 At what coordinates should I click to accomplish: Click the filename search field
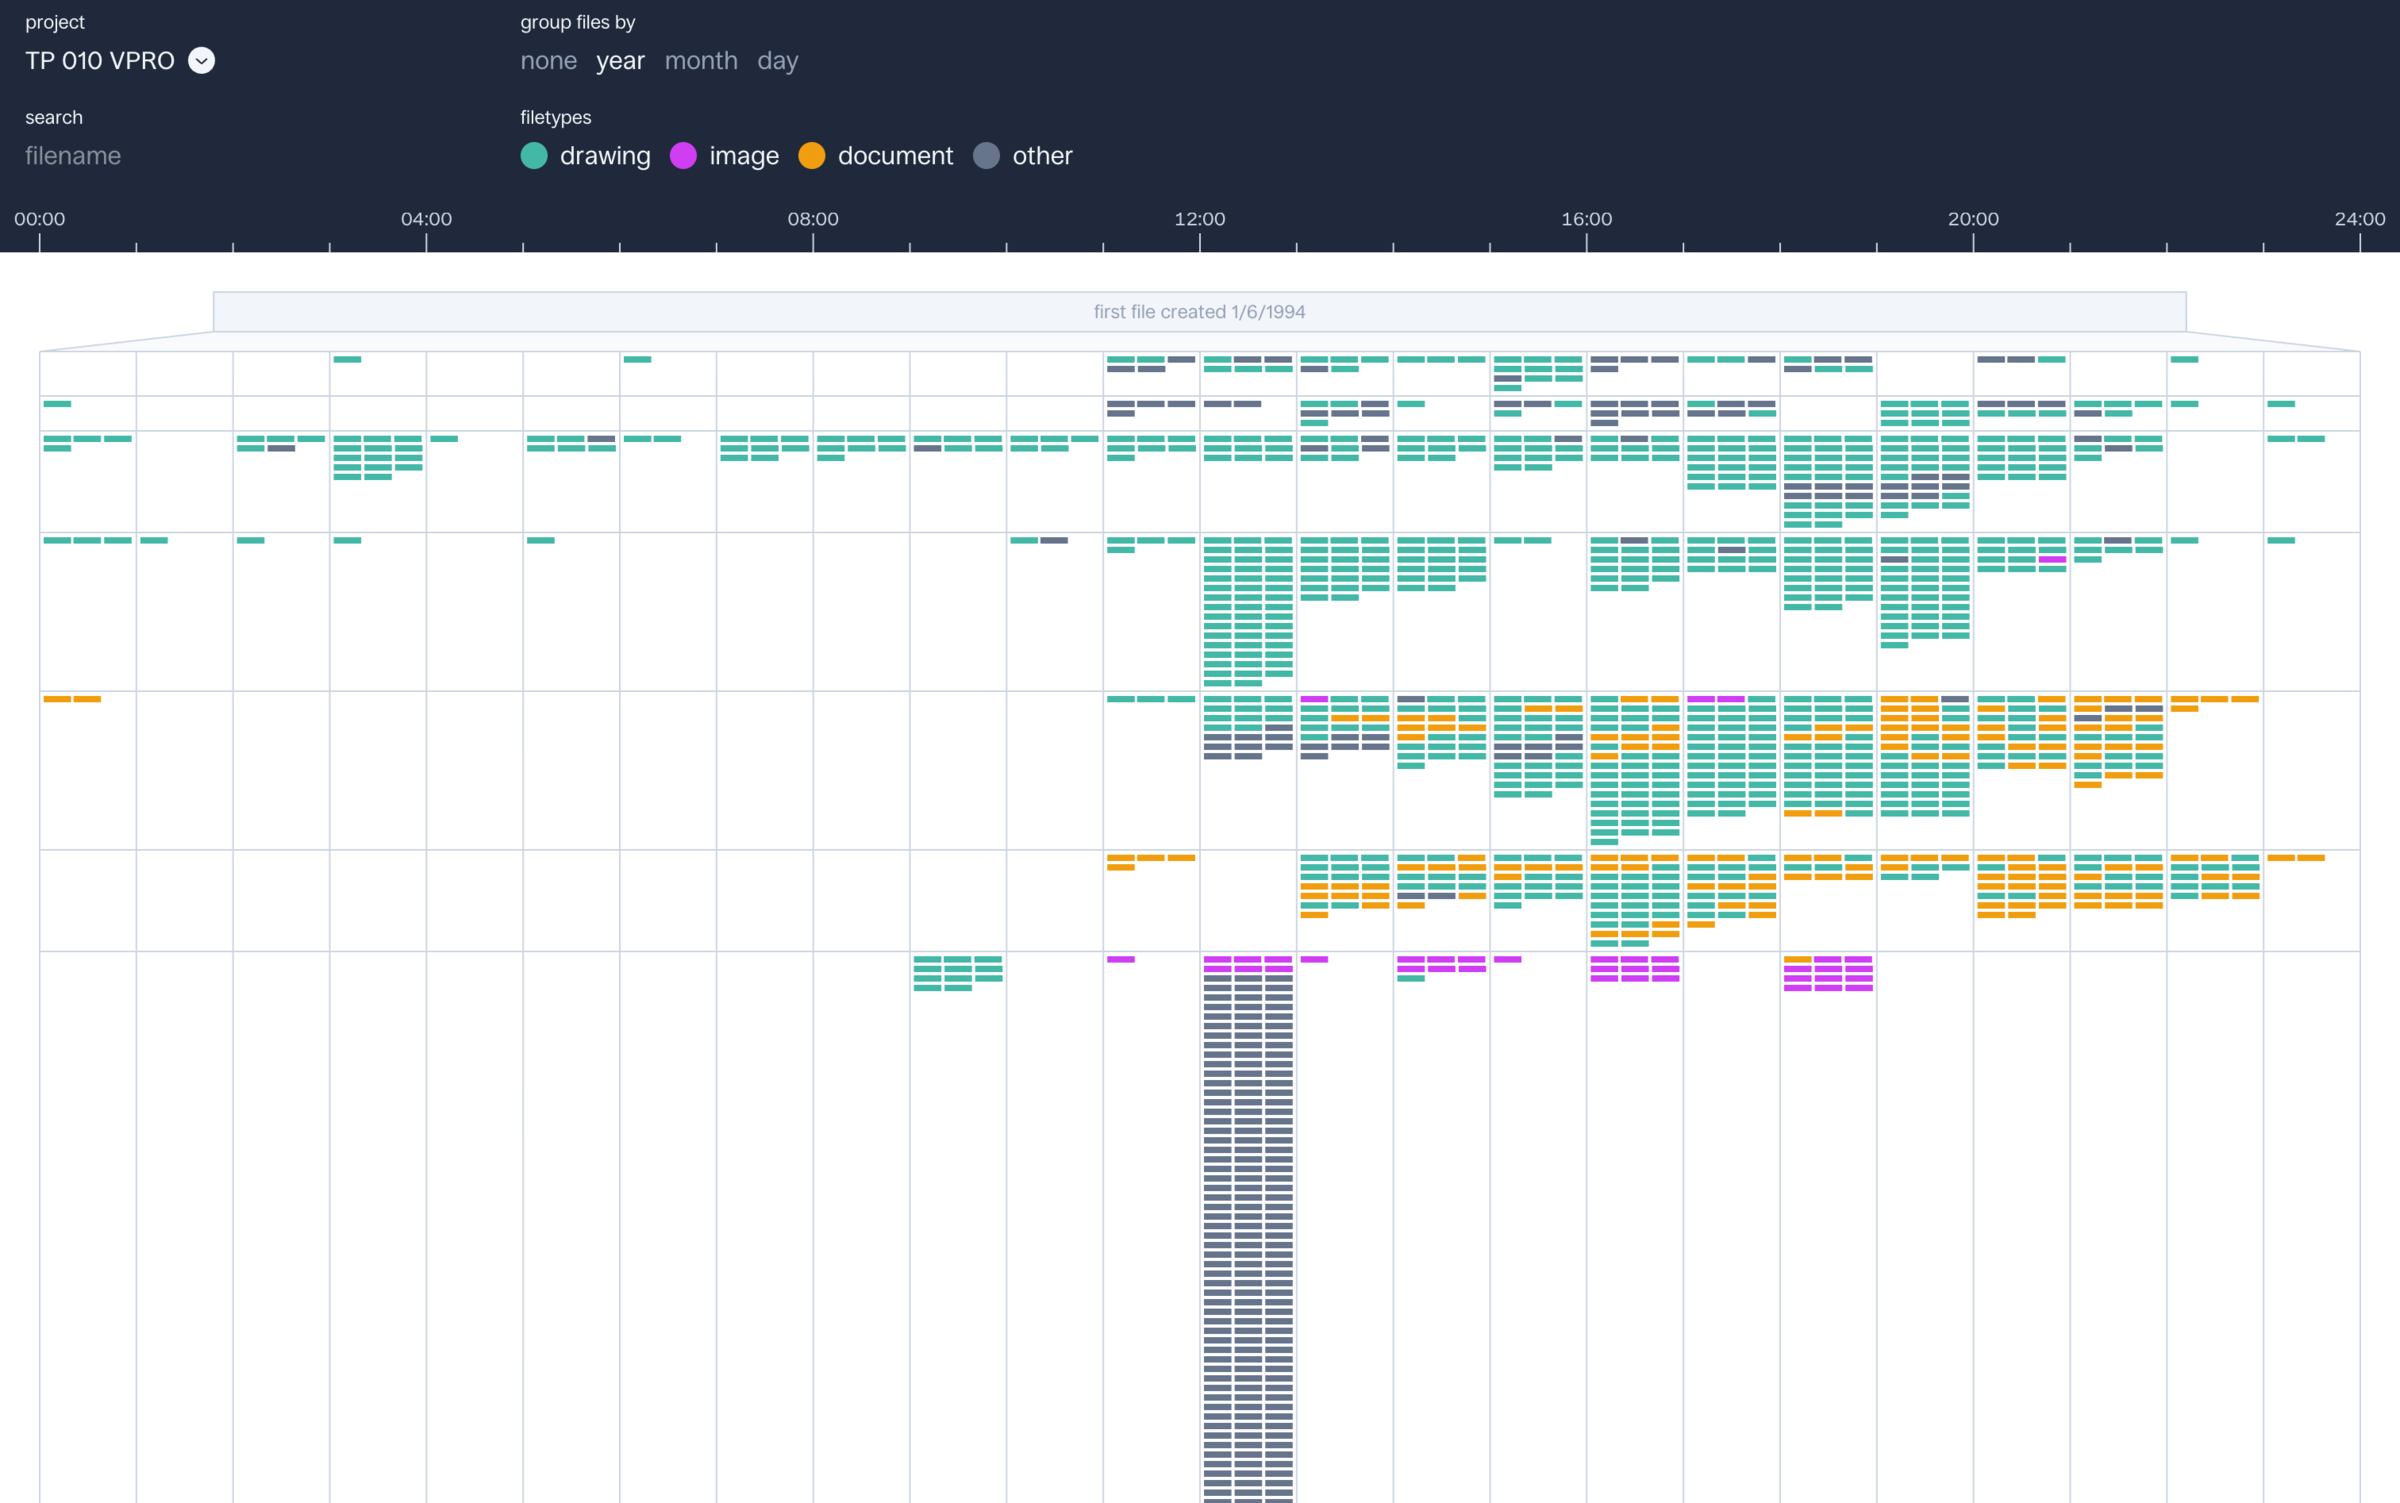coord(73,156)
